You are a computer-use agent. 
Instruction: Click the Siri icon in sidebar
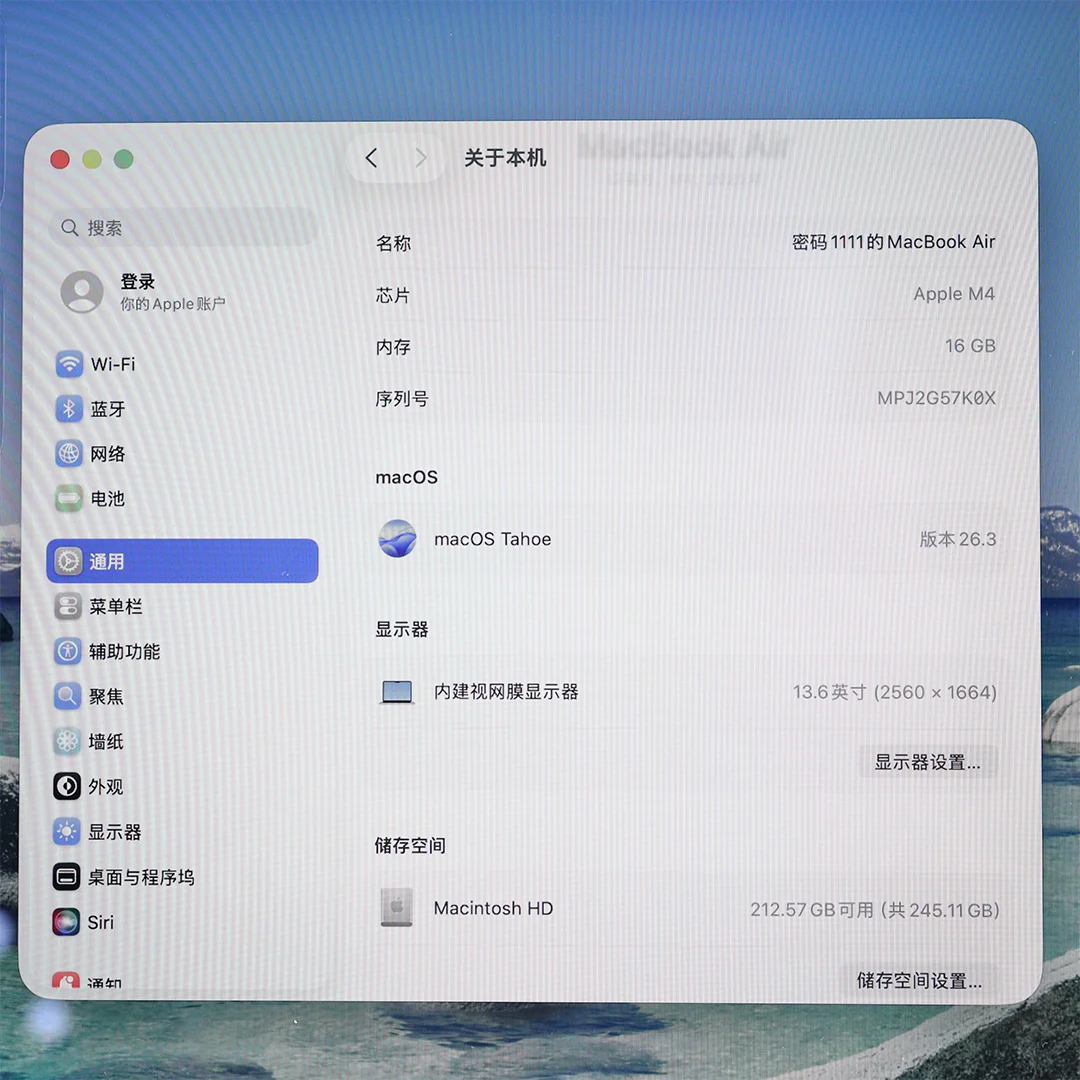67,922
